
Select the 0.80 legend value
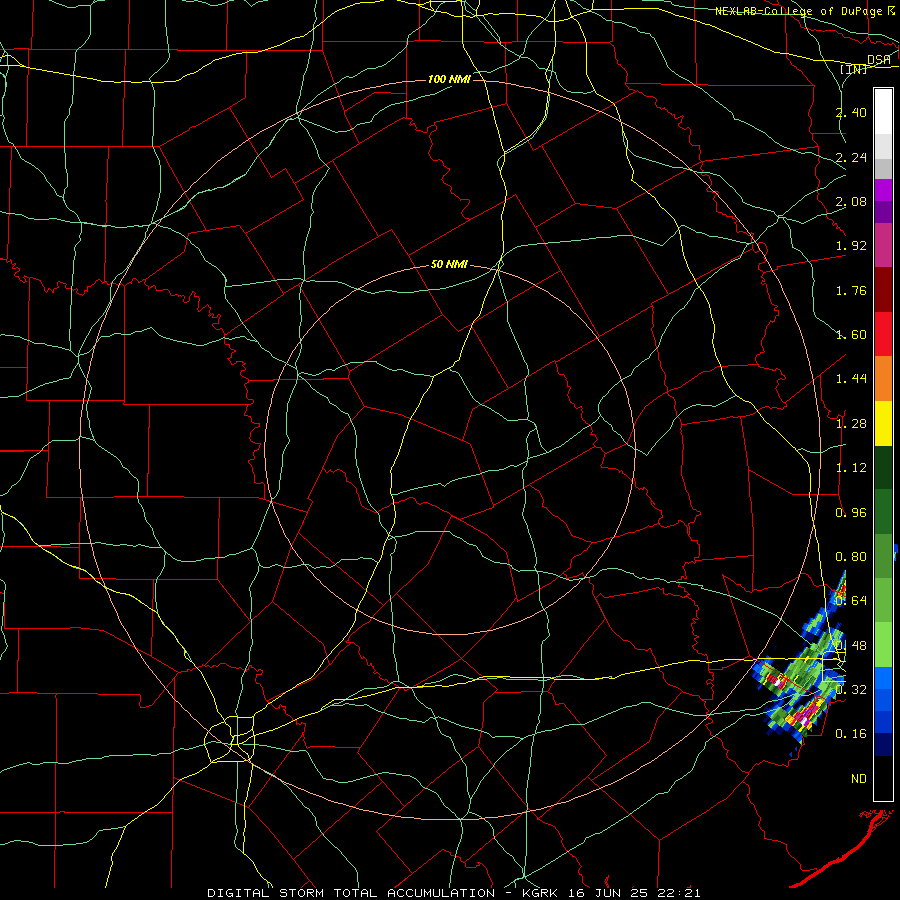click(x=851, y=557)
